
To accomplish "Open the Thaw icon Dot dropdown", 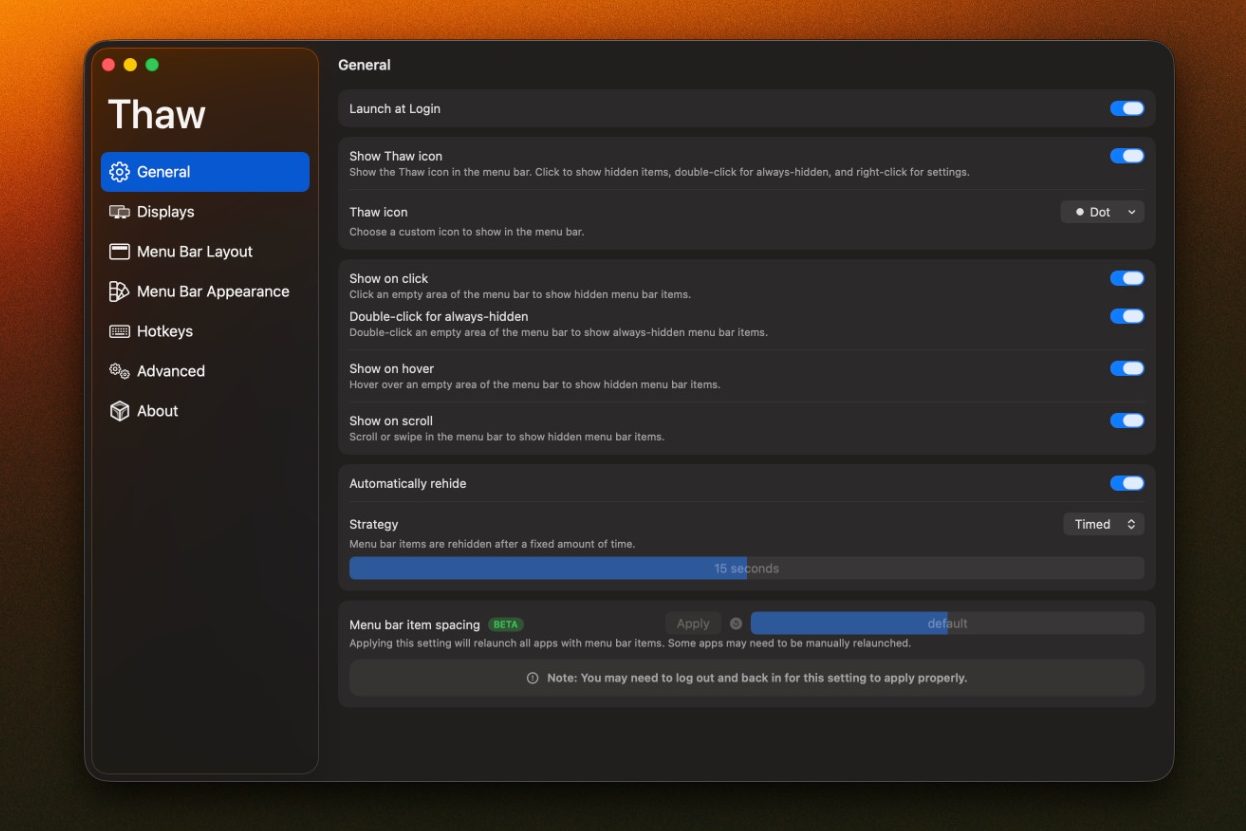I will [1102, 212].
